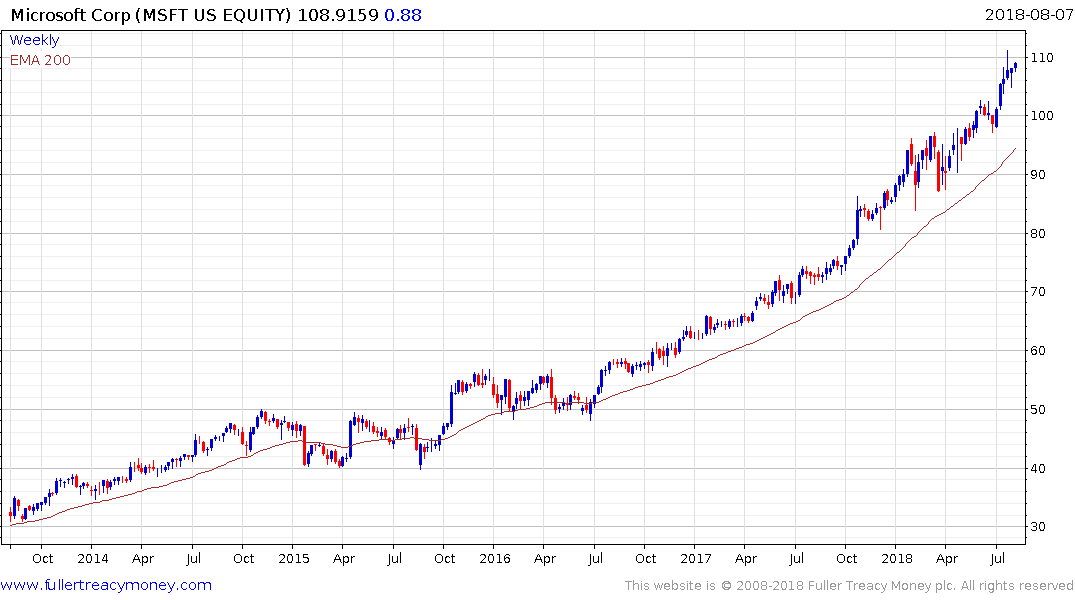Click the 30 price axis label
Screen dimensions: 1075x600
1038,527
